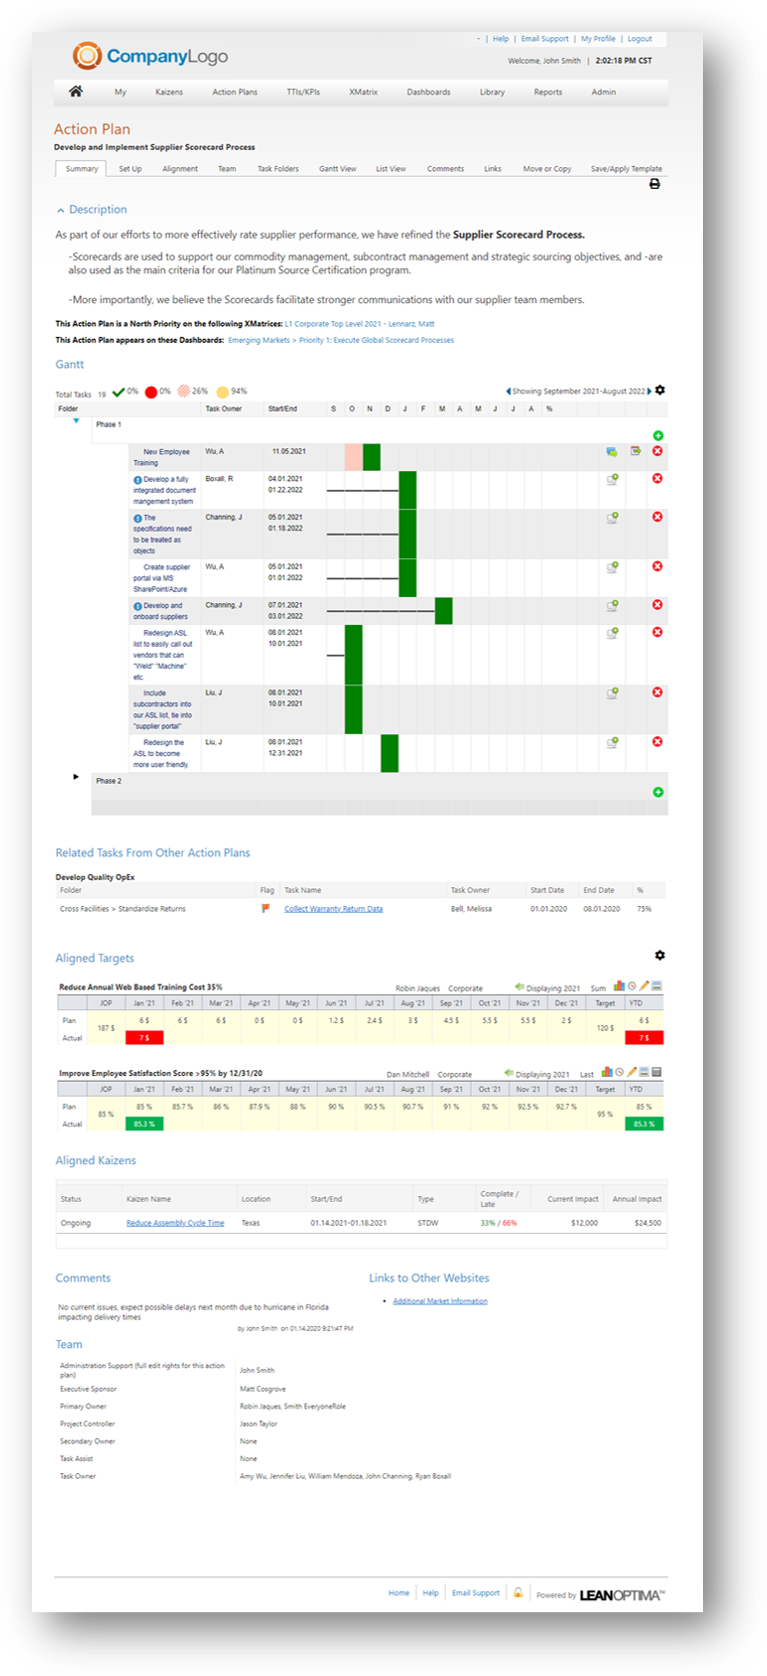767x1676 pixels.
Task: Open the Dashboards menu
Action: click(428, 92)
